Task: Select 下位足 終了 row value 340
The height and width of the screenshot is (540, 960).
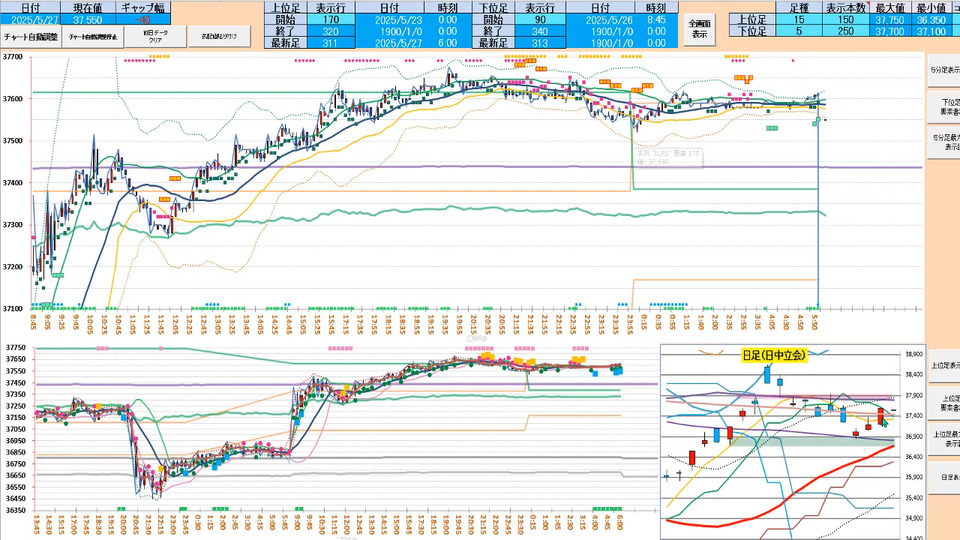Action: (539, 31)
